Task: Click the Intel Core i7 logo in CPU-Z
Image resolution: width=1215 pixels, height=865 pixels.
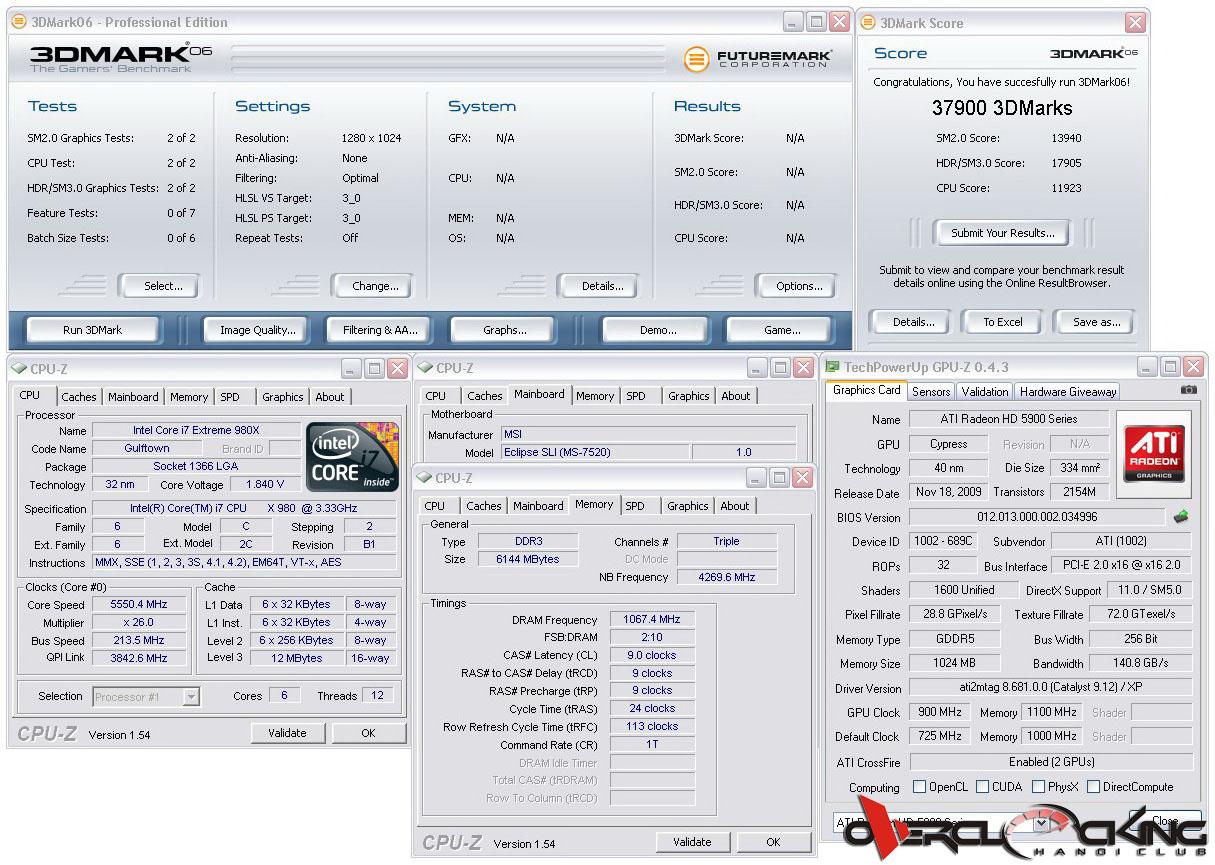Action: [x=353, y=456]
